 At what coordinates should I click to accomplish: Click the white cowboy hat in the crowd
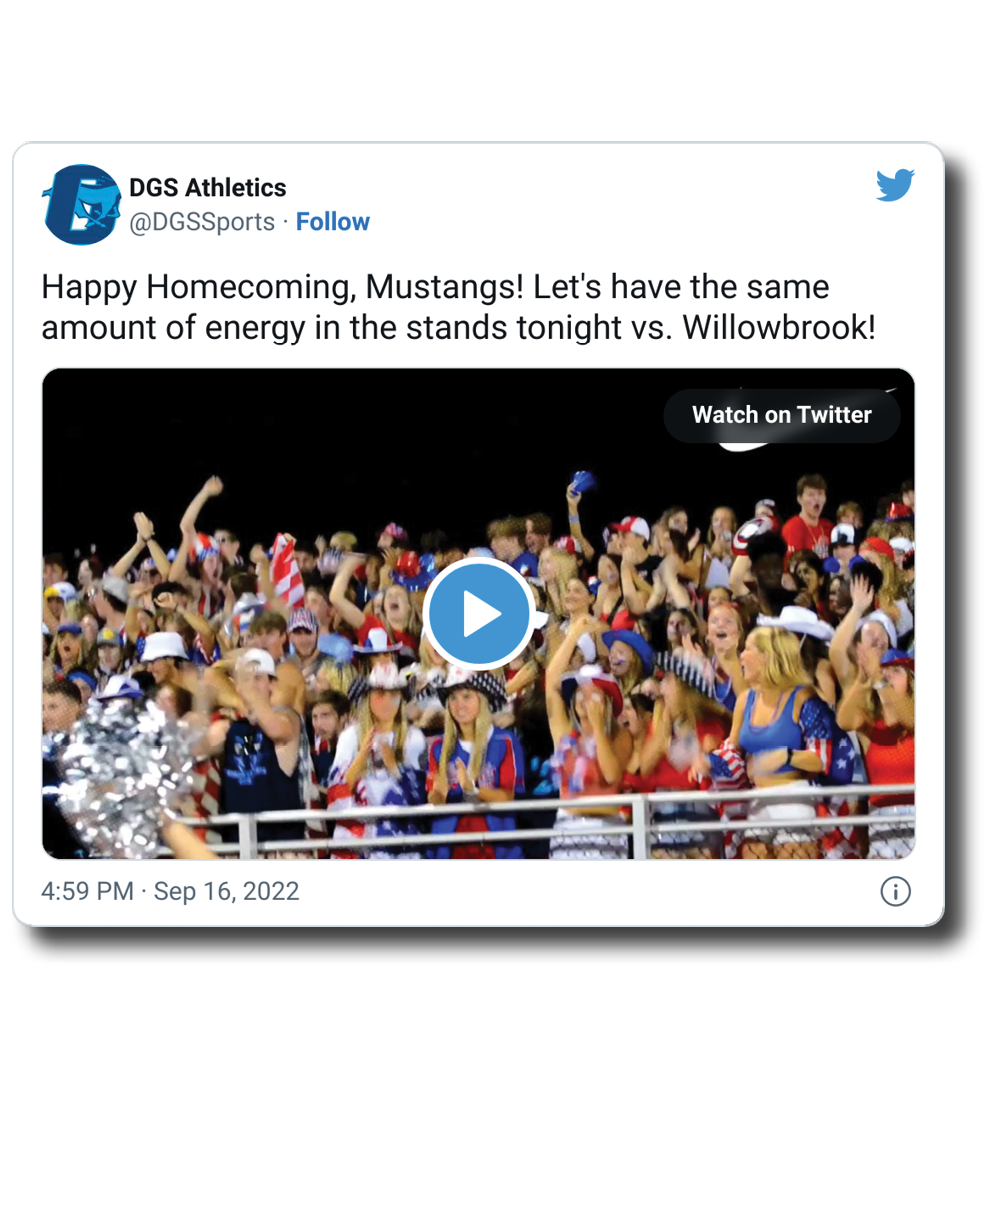(797, 621)
